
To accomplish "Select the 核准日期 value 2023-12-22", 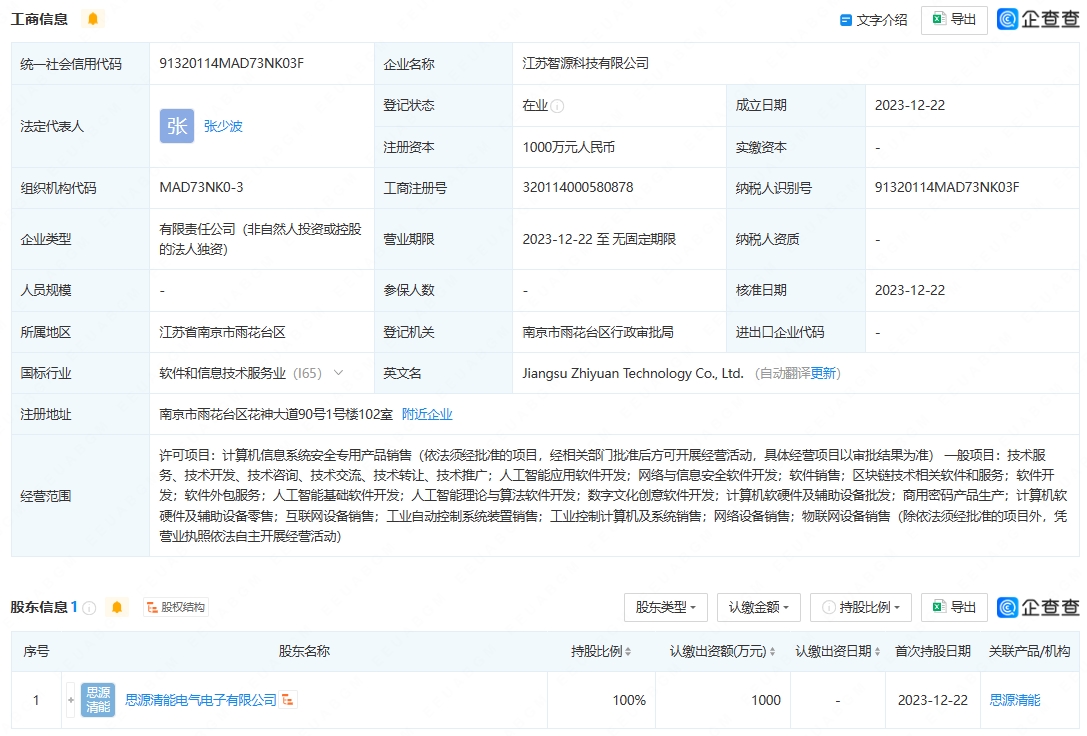I will click(910, 290).
